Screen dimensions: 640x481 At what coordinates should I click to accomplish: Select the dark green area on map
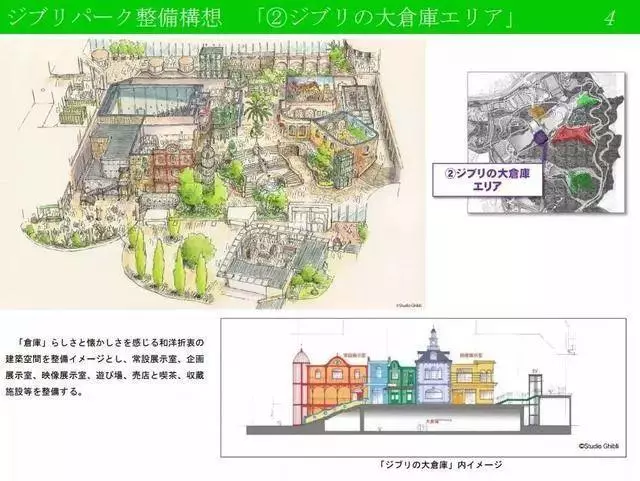coord(581,180)
